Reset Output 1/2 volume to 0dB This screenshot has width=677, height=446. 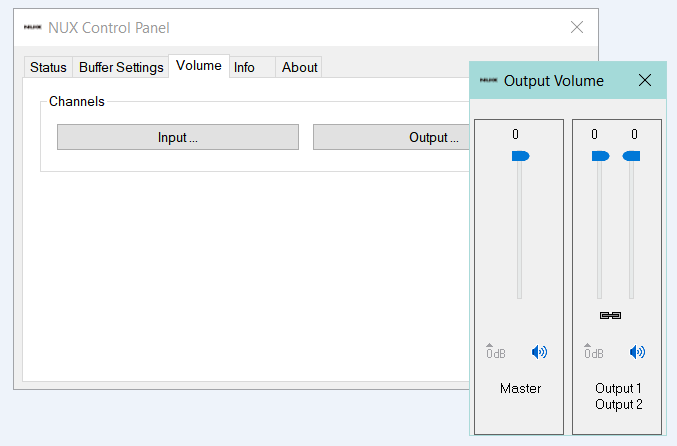593,351
